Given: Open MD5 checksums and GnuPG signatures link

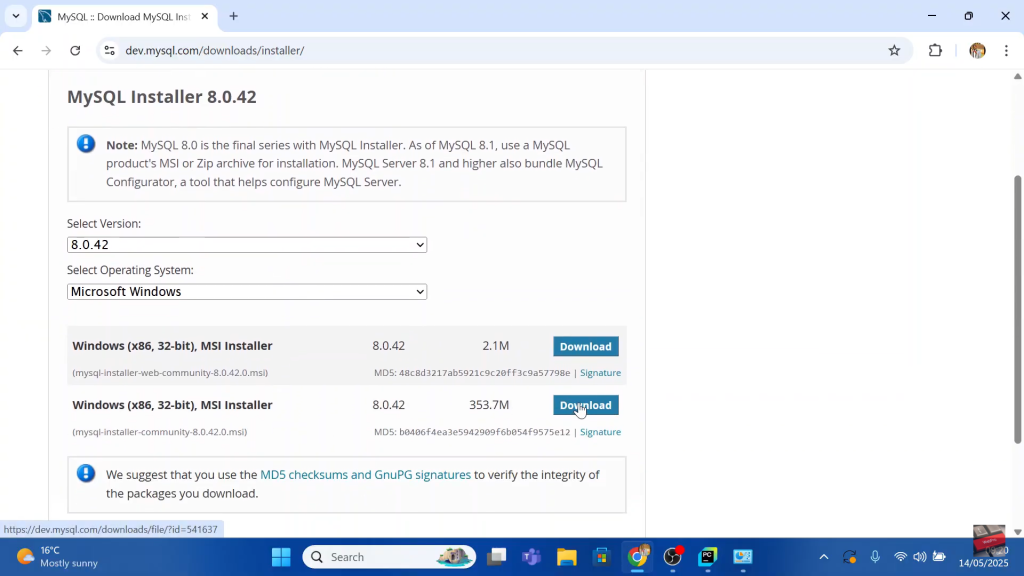Looking at the screenshot, I should point(366,475).
